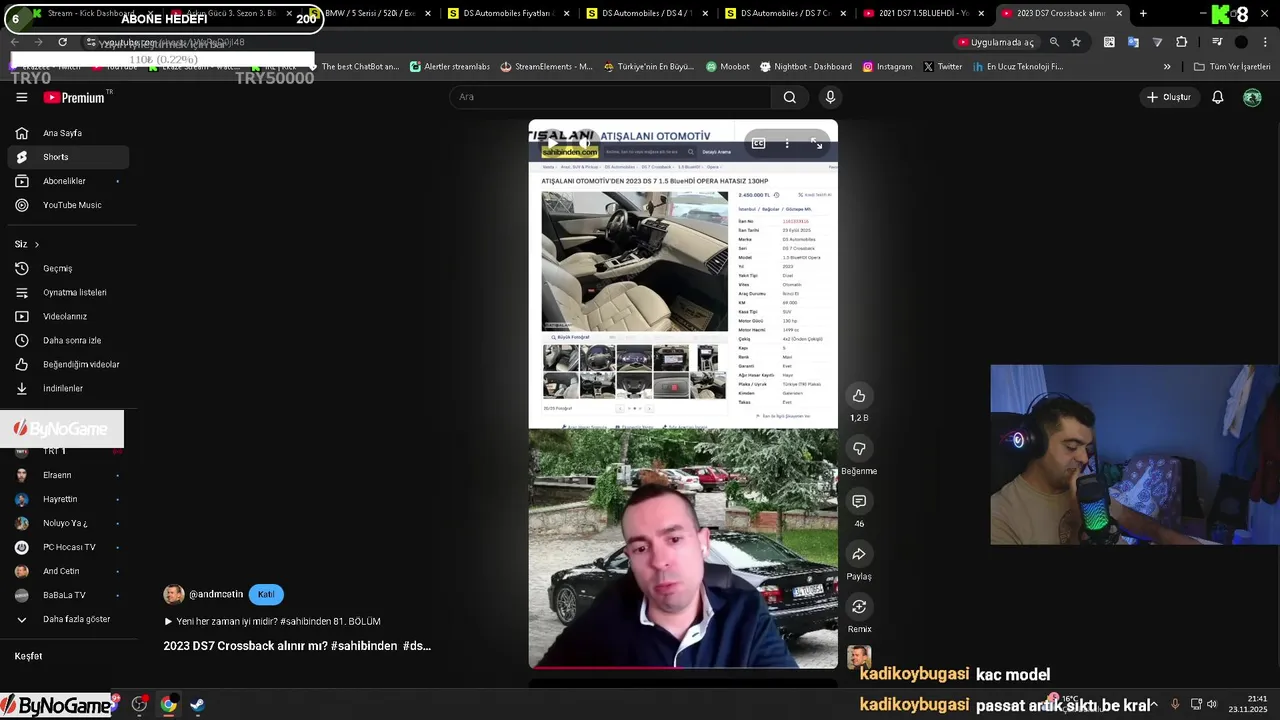
Task: Like the Short (1,2 B)
Action: point(859,396)
